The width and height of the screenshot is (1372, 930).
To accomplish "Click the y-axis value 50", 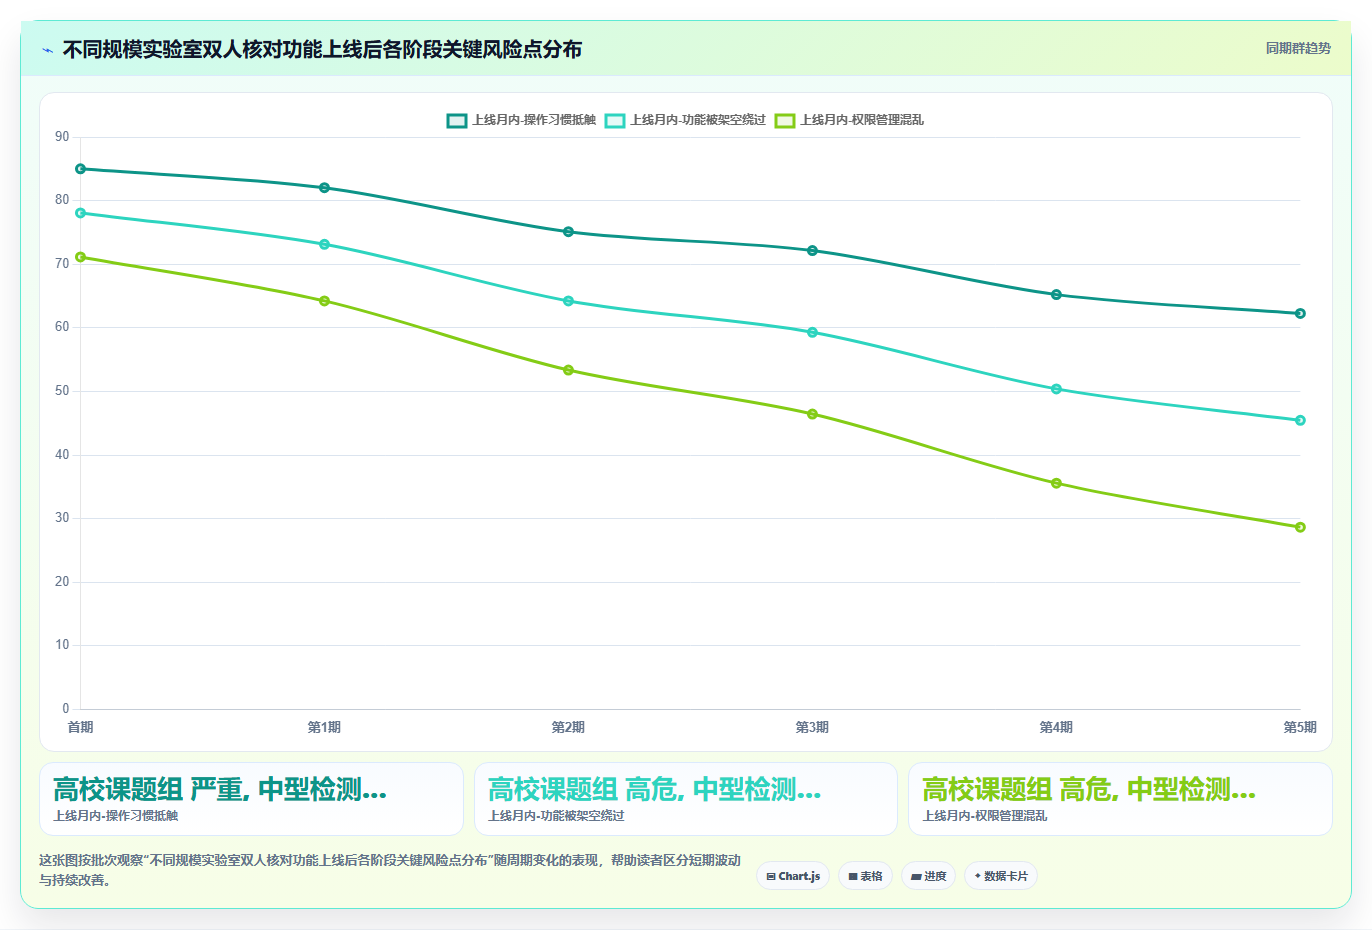I will click(x=62, y=391).
